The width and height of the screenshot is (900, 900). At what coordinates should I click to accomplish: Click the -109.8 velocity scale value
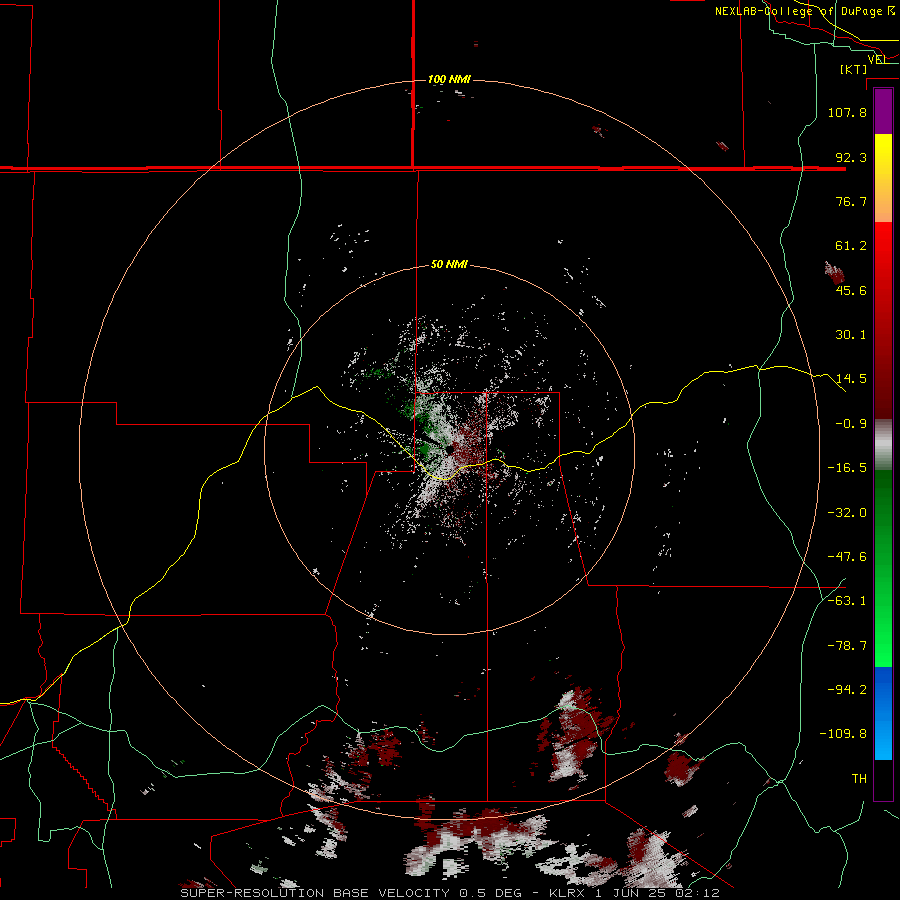[843, 734]
